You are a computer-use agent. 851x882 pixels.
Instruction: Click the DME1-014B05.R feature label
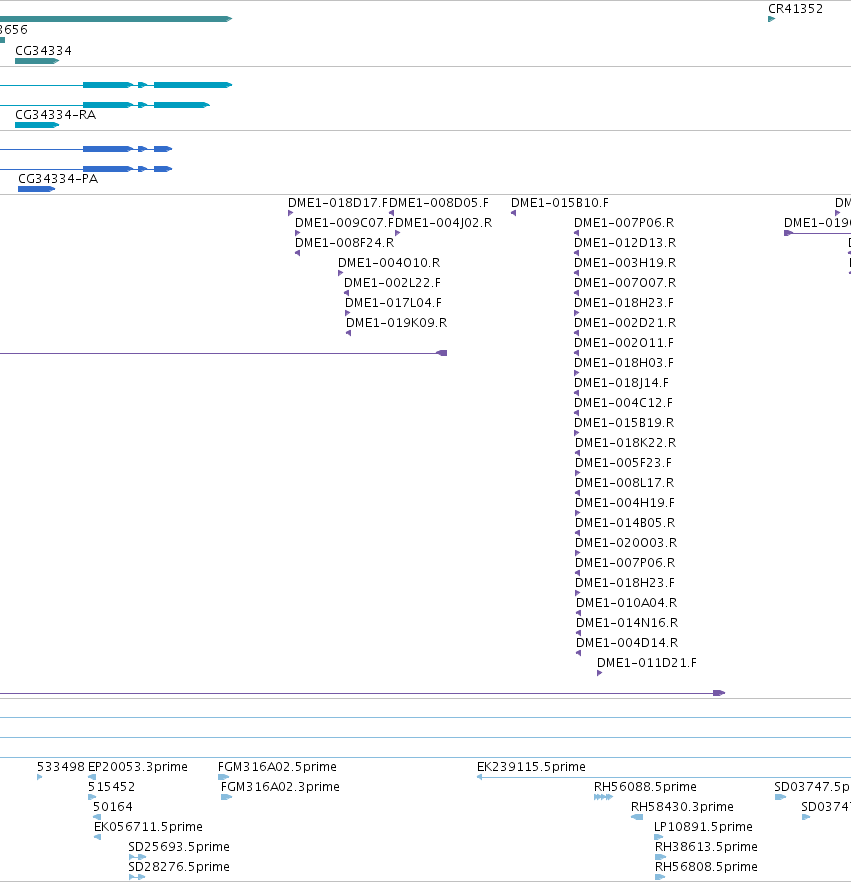coord(625,523)
